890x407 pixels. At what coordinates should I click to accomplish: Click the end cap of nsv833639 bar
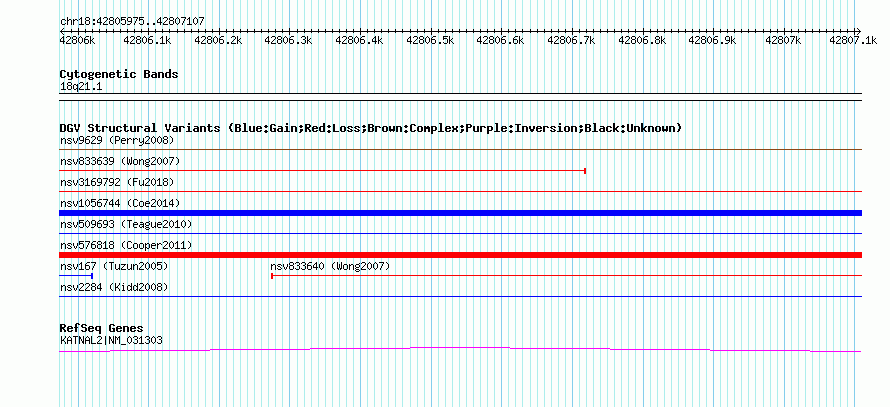click(585, 170)
